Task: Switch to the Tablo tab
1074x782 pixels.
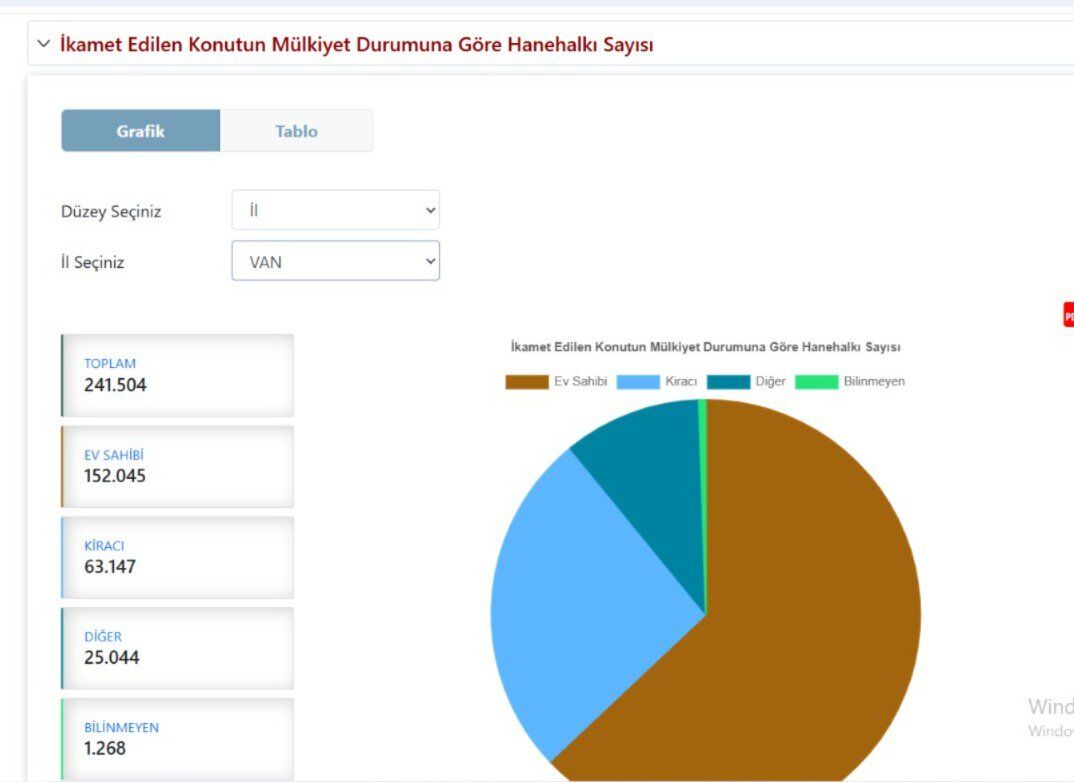Action: (x=297, y=131)
